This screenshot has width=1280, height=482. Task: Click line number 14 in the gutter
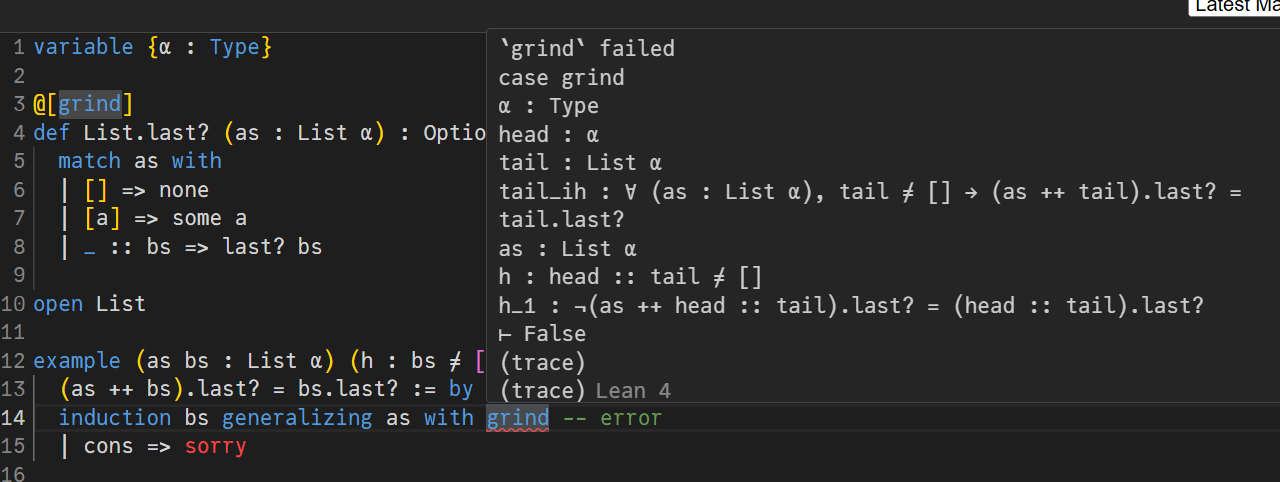pos(13,418)
